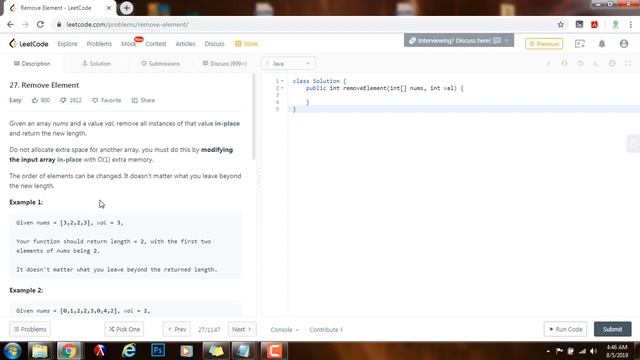
Task: Toggle fullscreen editor icon
Action: [x=628, y=64]
